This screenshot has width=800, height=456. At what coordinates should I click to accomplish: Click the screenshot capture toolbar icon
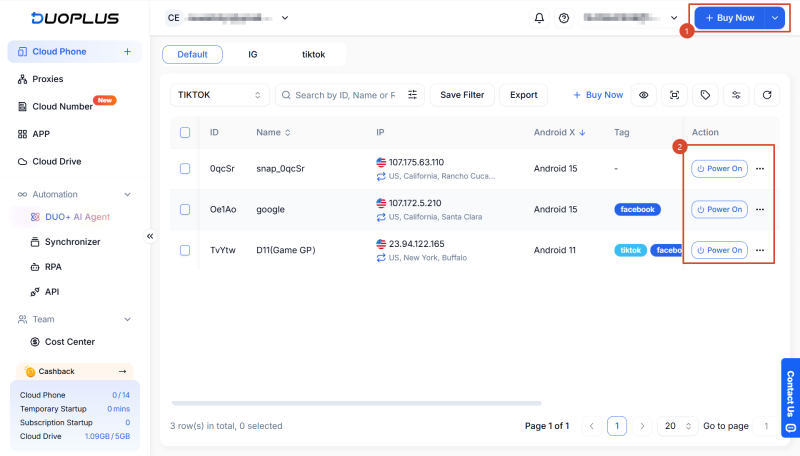pos(674,95)
